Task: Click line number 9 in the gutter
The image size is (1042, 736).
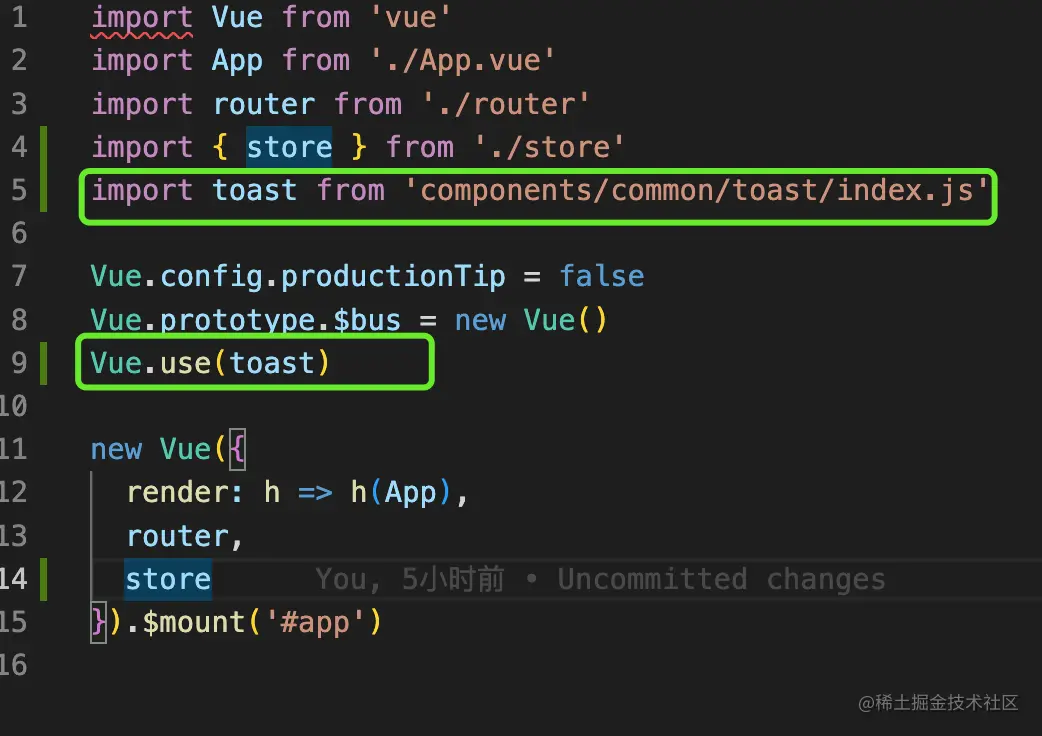Action: coord(18,362)
